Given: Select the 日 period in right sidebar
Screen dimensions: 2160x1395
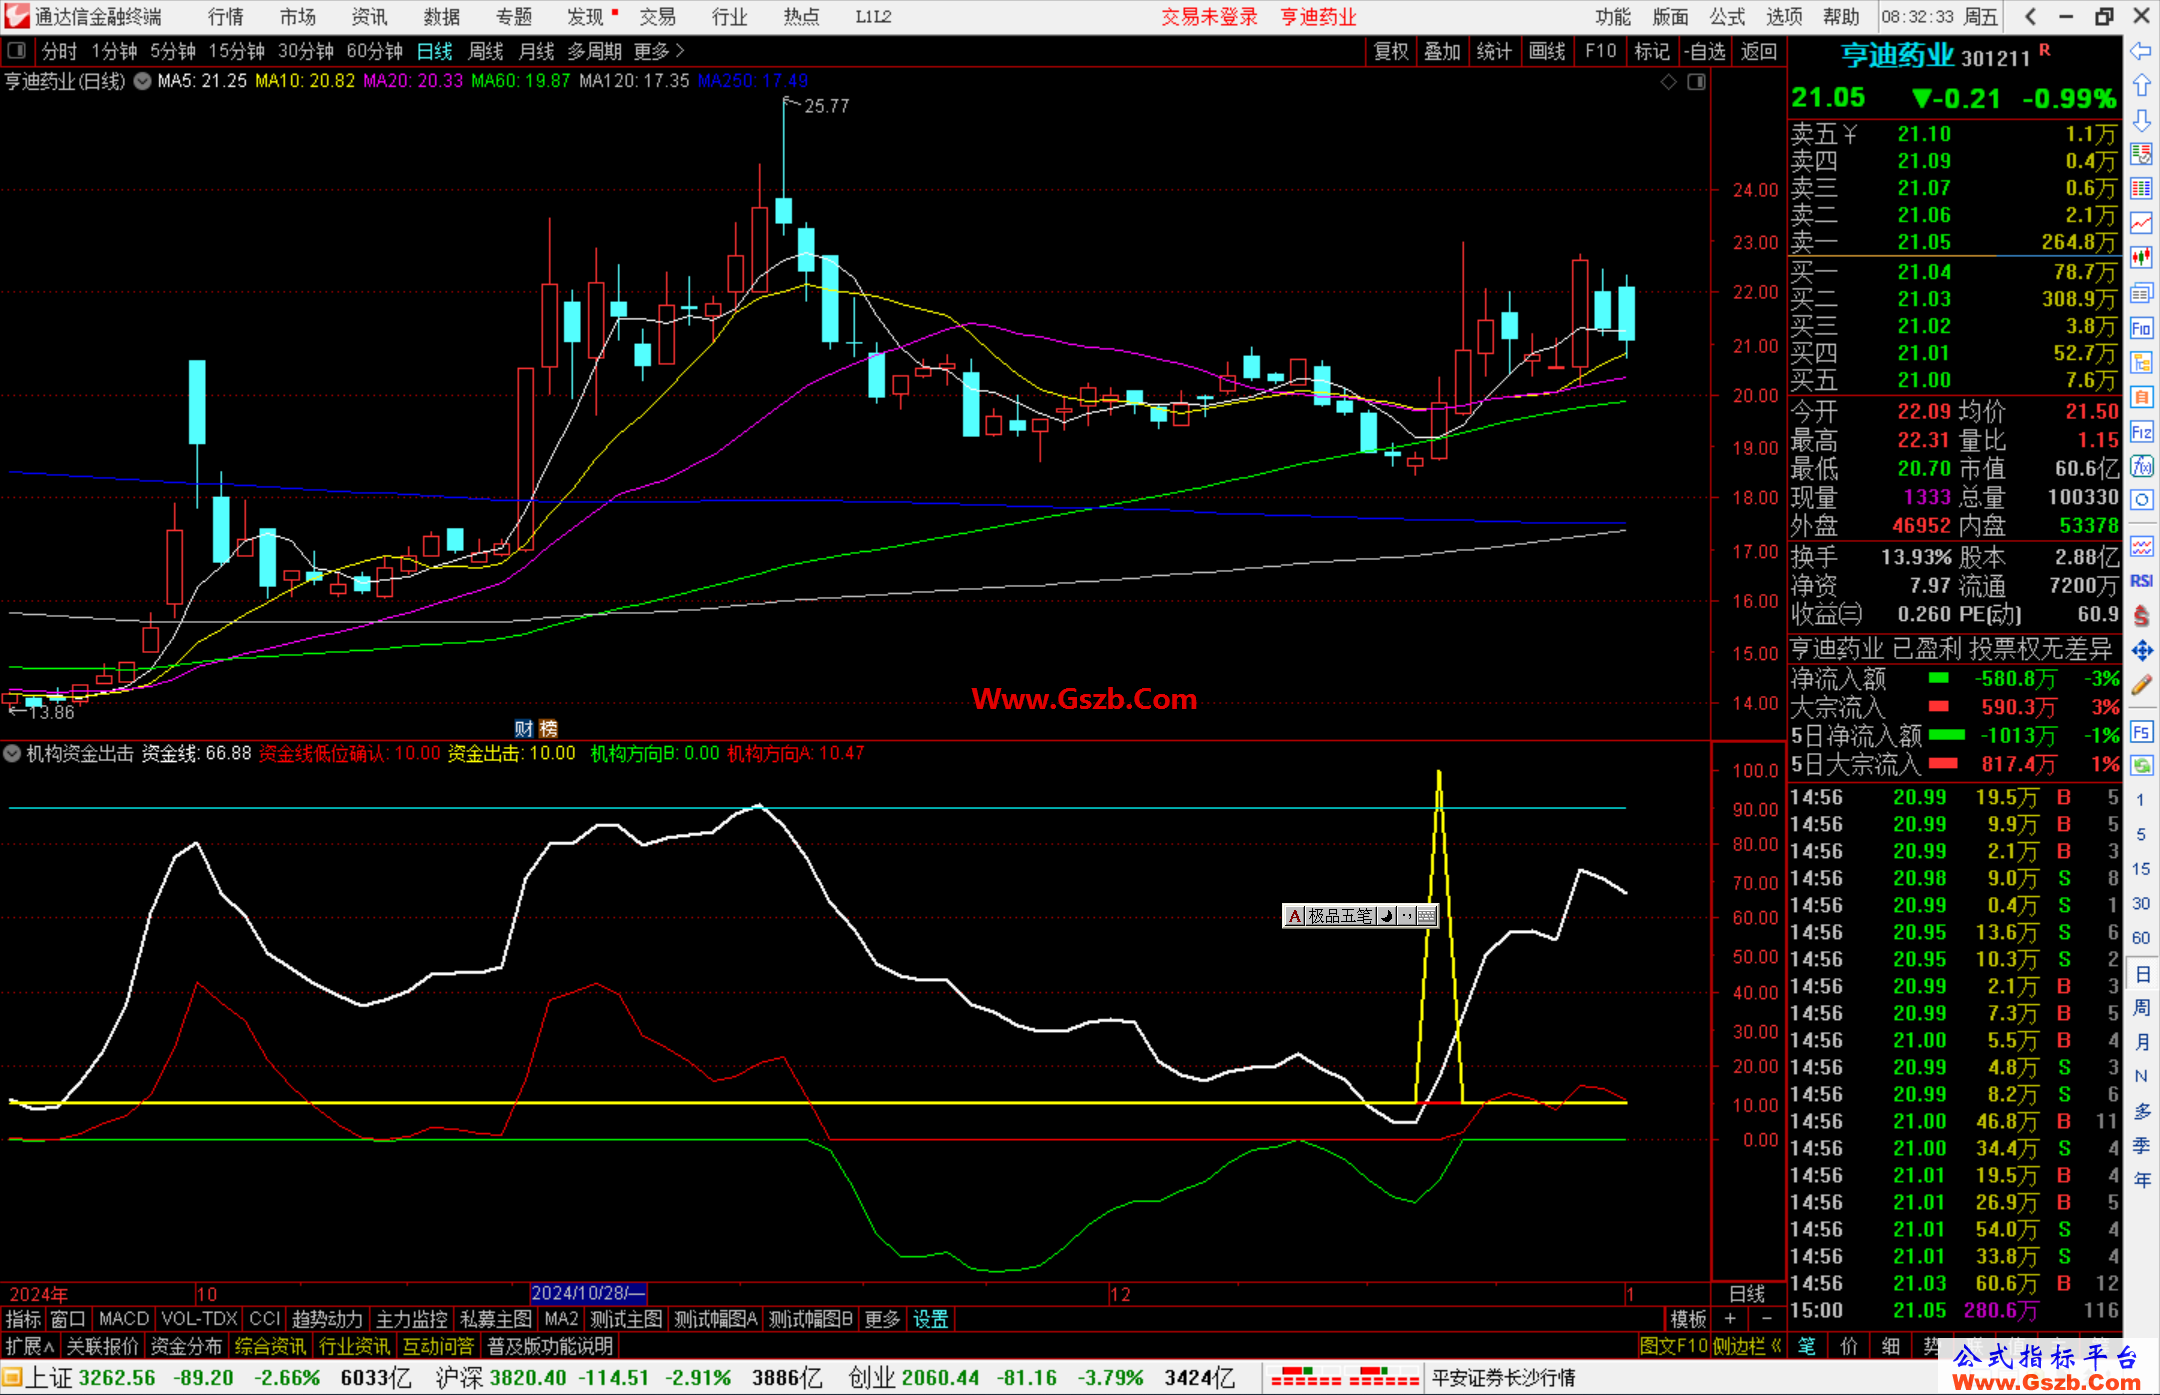Looking at the screenshot, I should (2141, 974).
